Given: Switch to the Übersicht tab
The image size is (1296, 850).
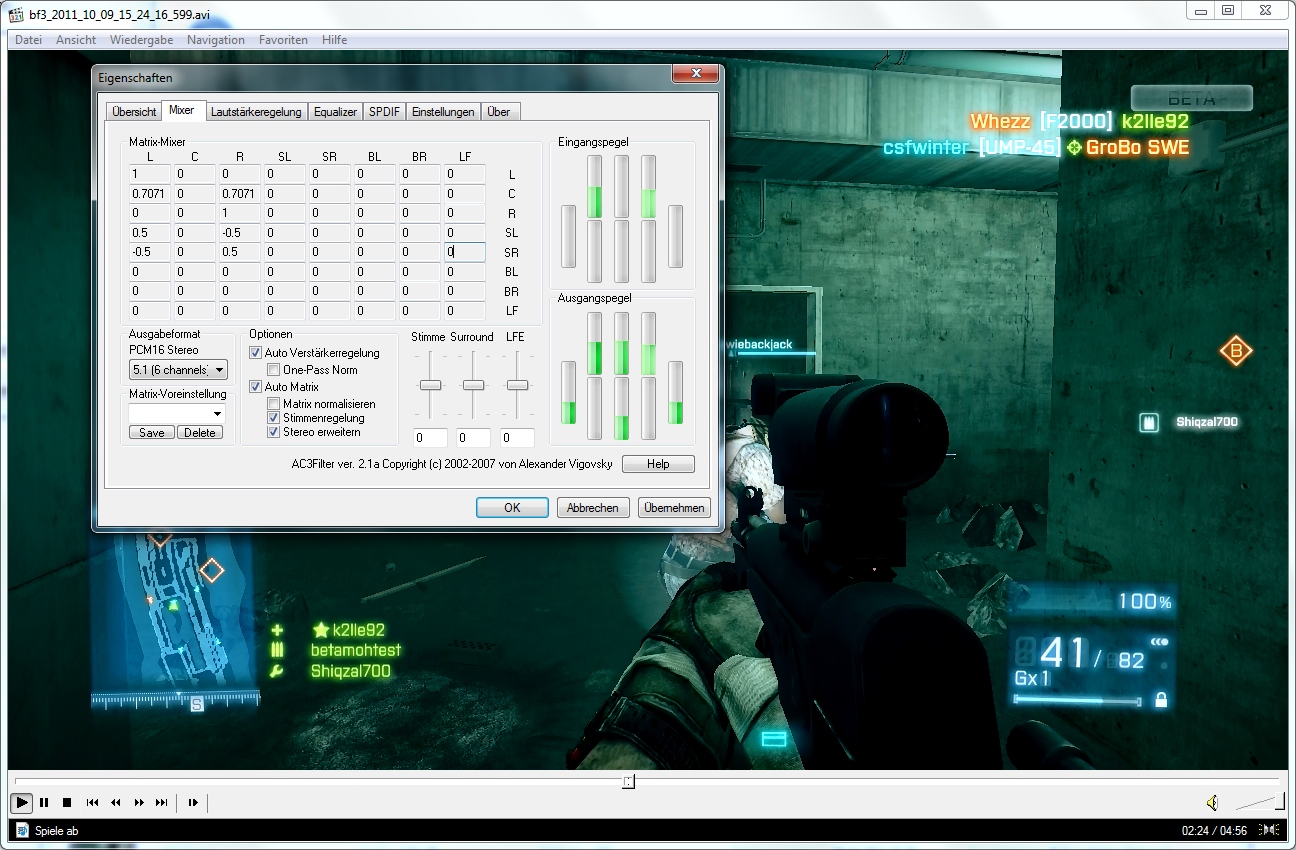Looking at the screenshot, I should (134, 112).
